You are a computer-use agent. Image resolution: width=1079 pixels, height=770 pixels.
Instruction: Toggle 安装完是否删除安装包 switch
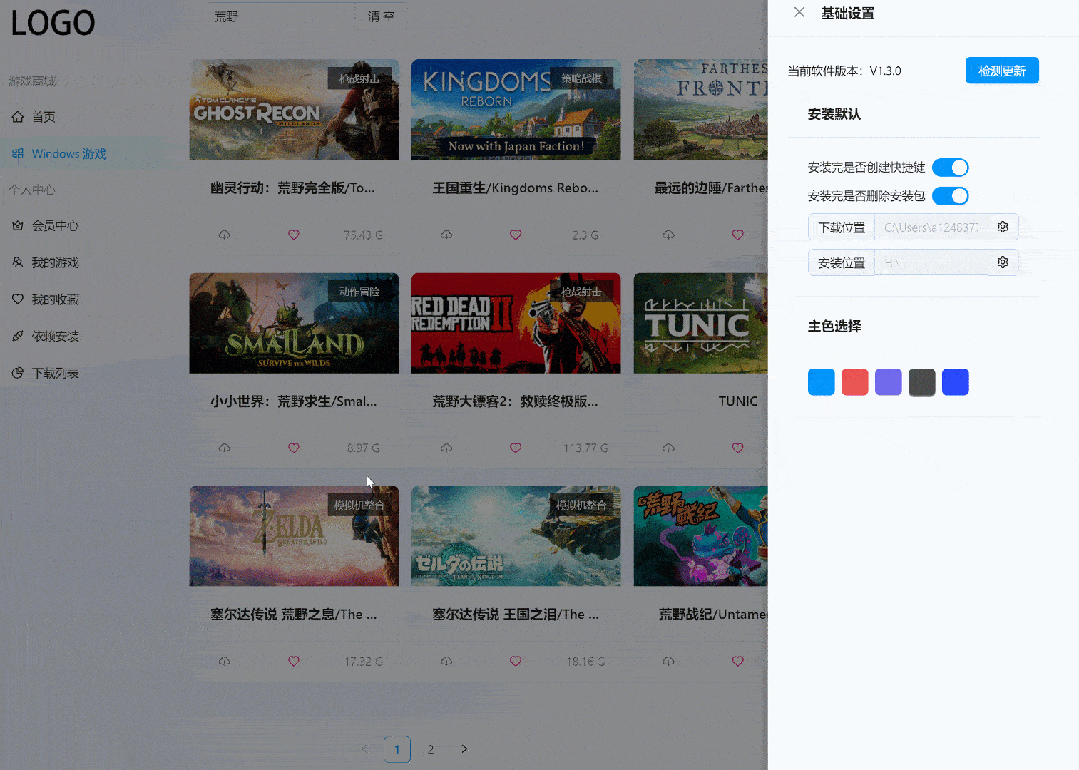(950, 196)
